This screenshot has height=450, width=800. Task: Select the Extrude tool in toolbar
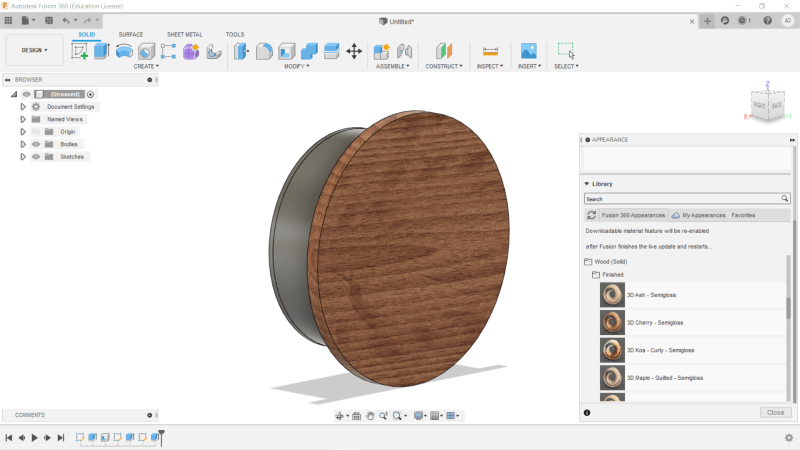click(x=101, y=51)
